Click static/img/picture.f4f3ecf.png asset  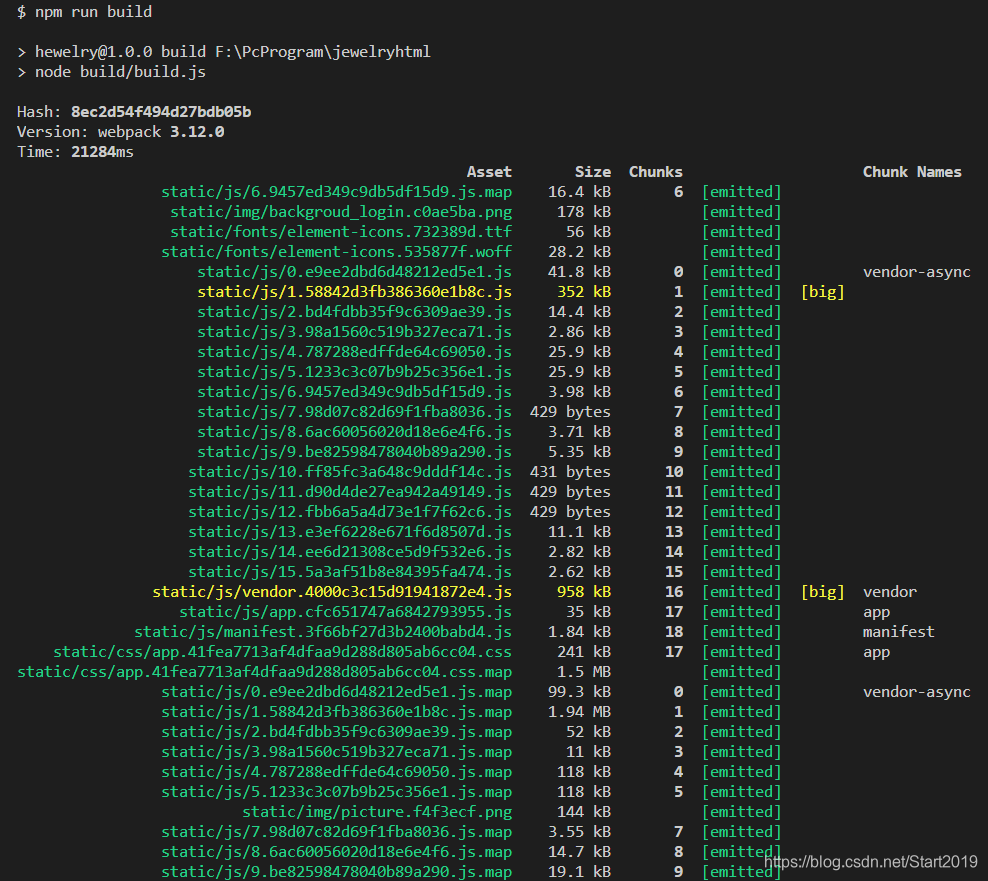click(377, 812)
